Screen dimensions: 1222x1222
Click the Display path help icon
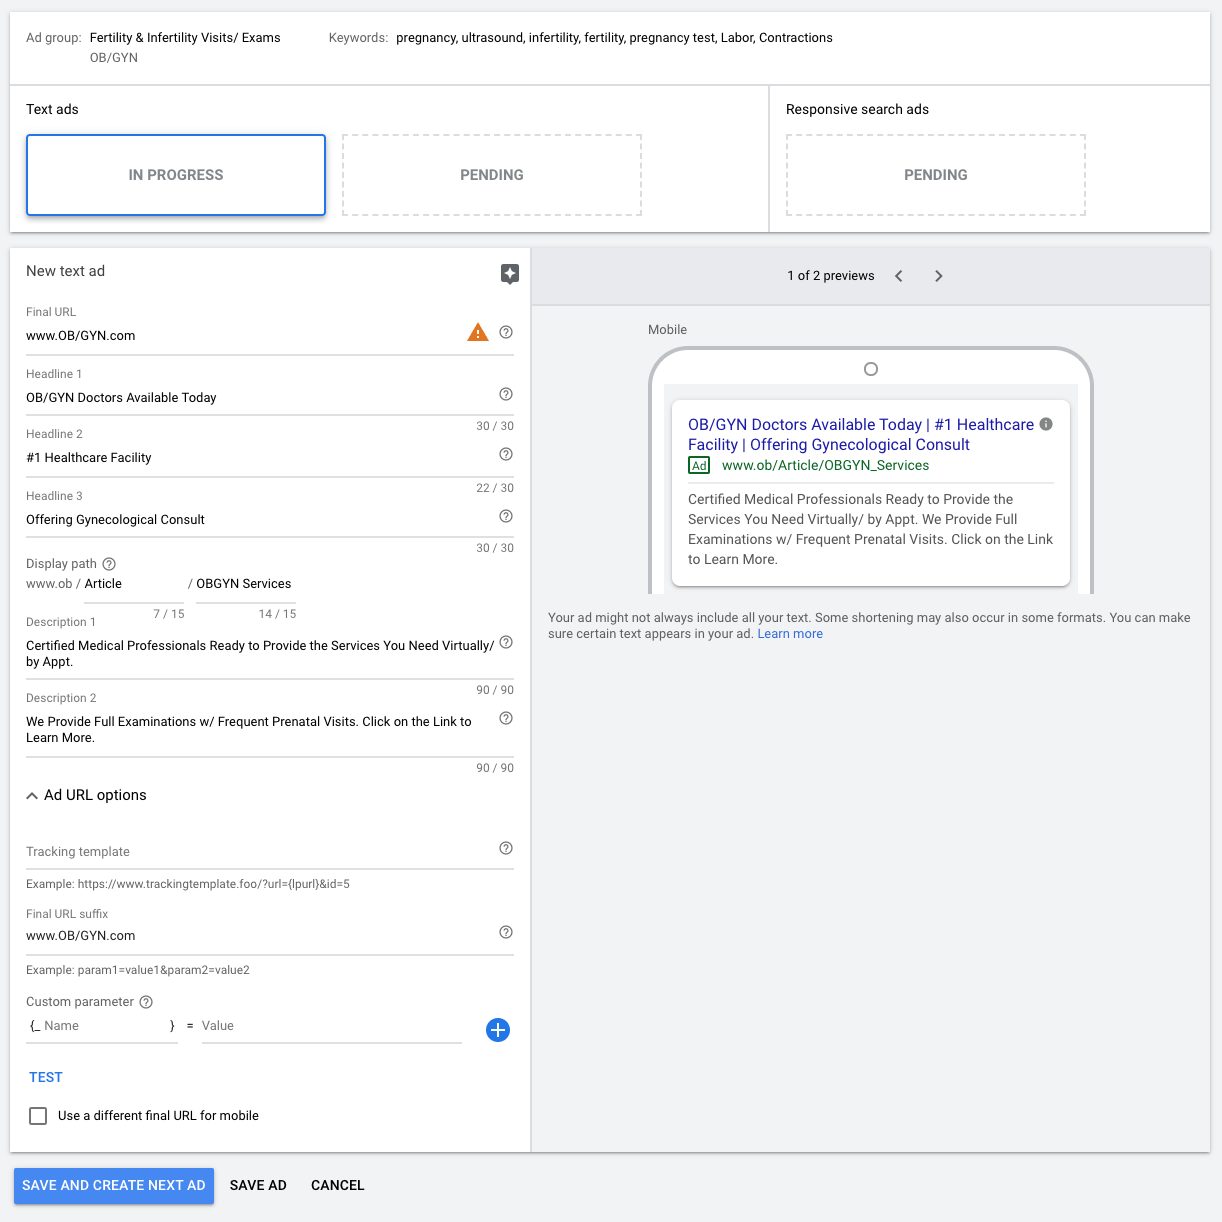pos(110,564)
